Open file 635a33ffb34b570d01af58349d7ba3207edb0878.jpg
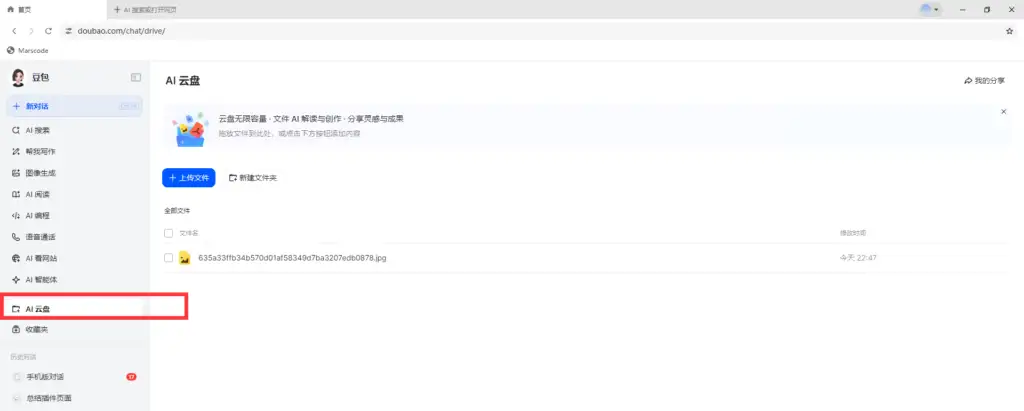Screen dimensions: 1024x411 tap(292, 258)
